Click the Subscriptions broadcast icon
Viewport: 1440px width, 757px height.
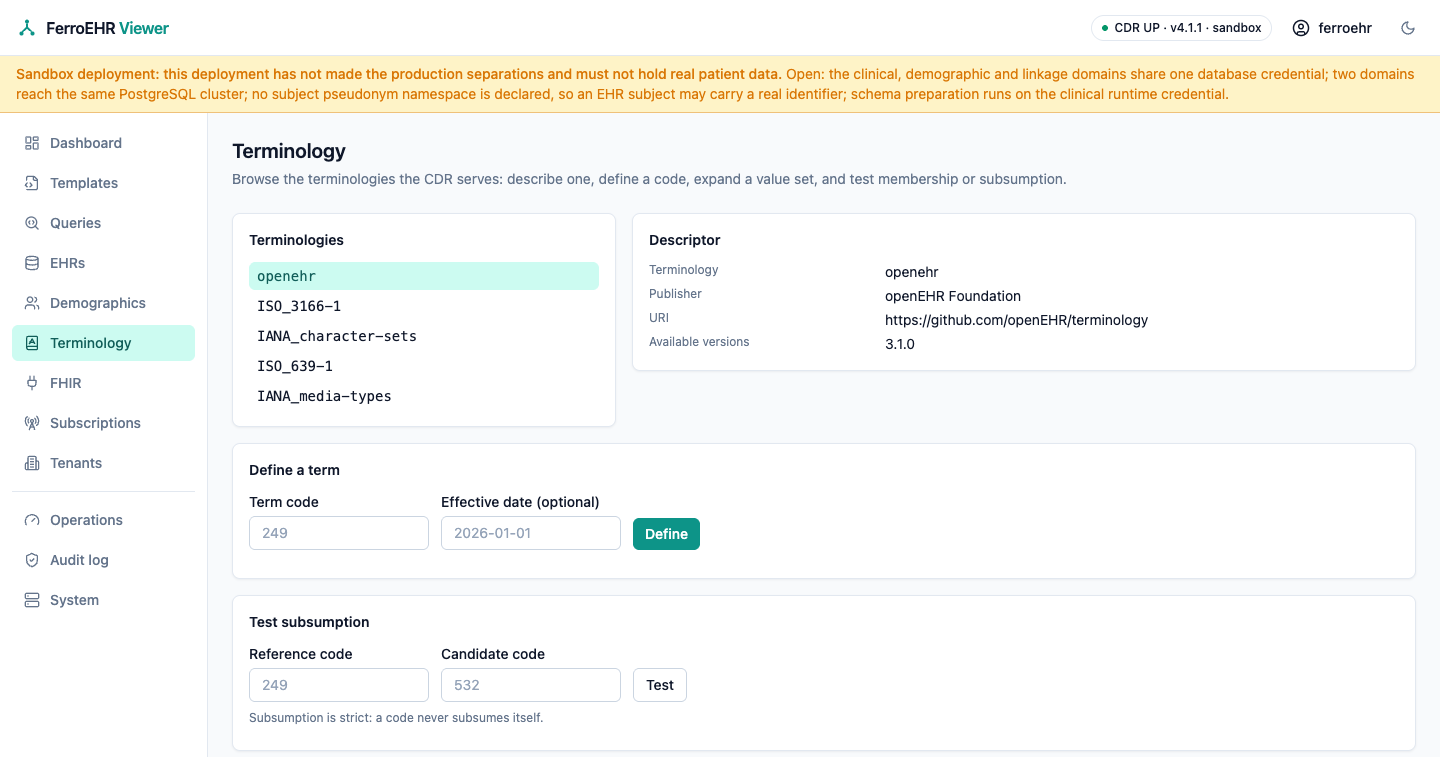(32, 423)
